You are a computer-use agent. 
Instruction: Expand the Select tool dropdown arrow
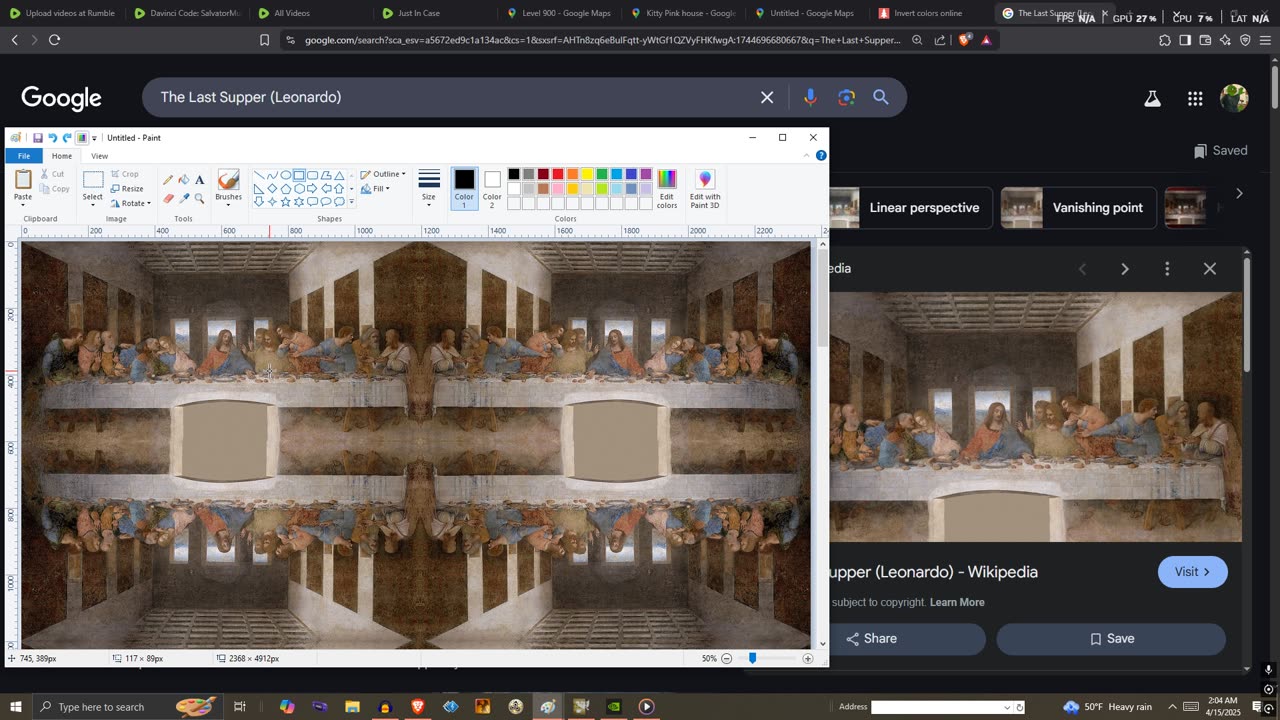(x=93, y=205)
